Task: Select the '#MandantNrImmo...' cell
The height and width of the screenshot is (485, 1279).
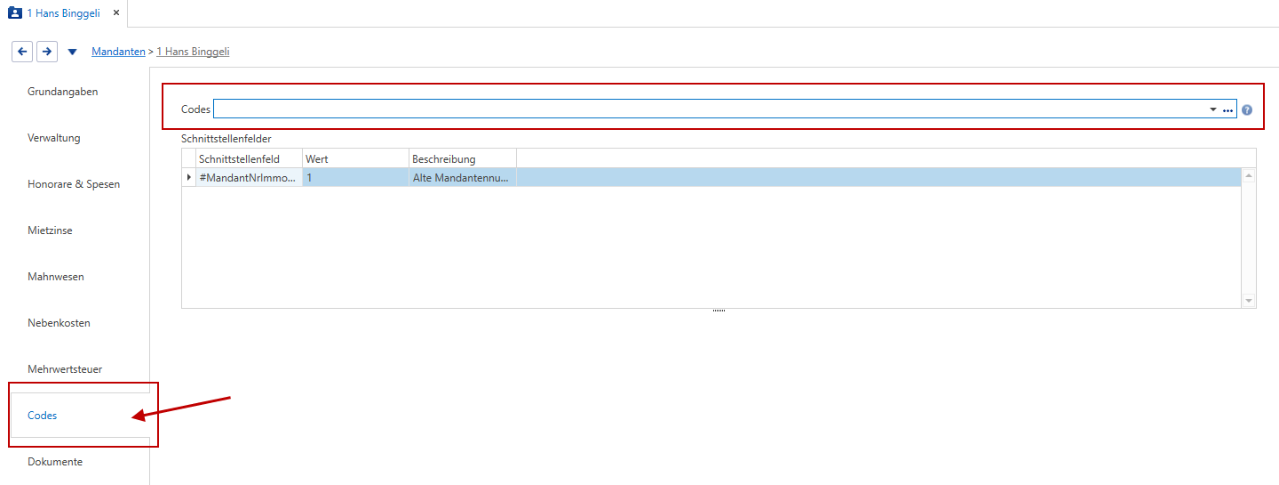Action: point(249,177)
